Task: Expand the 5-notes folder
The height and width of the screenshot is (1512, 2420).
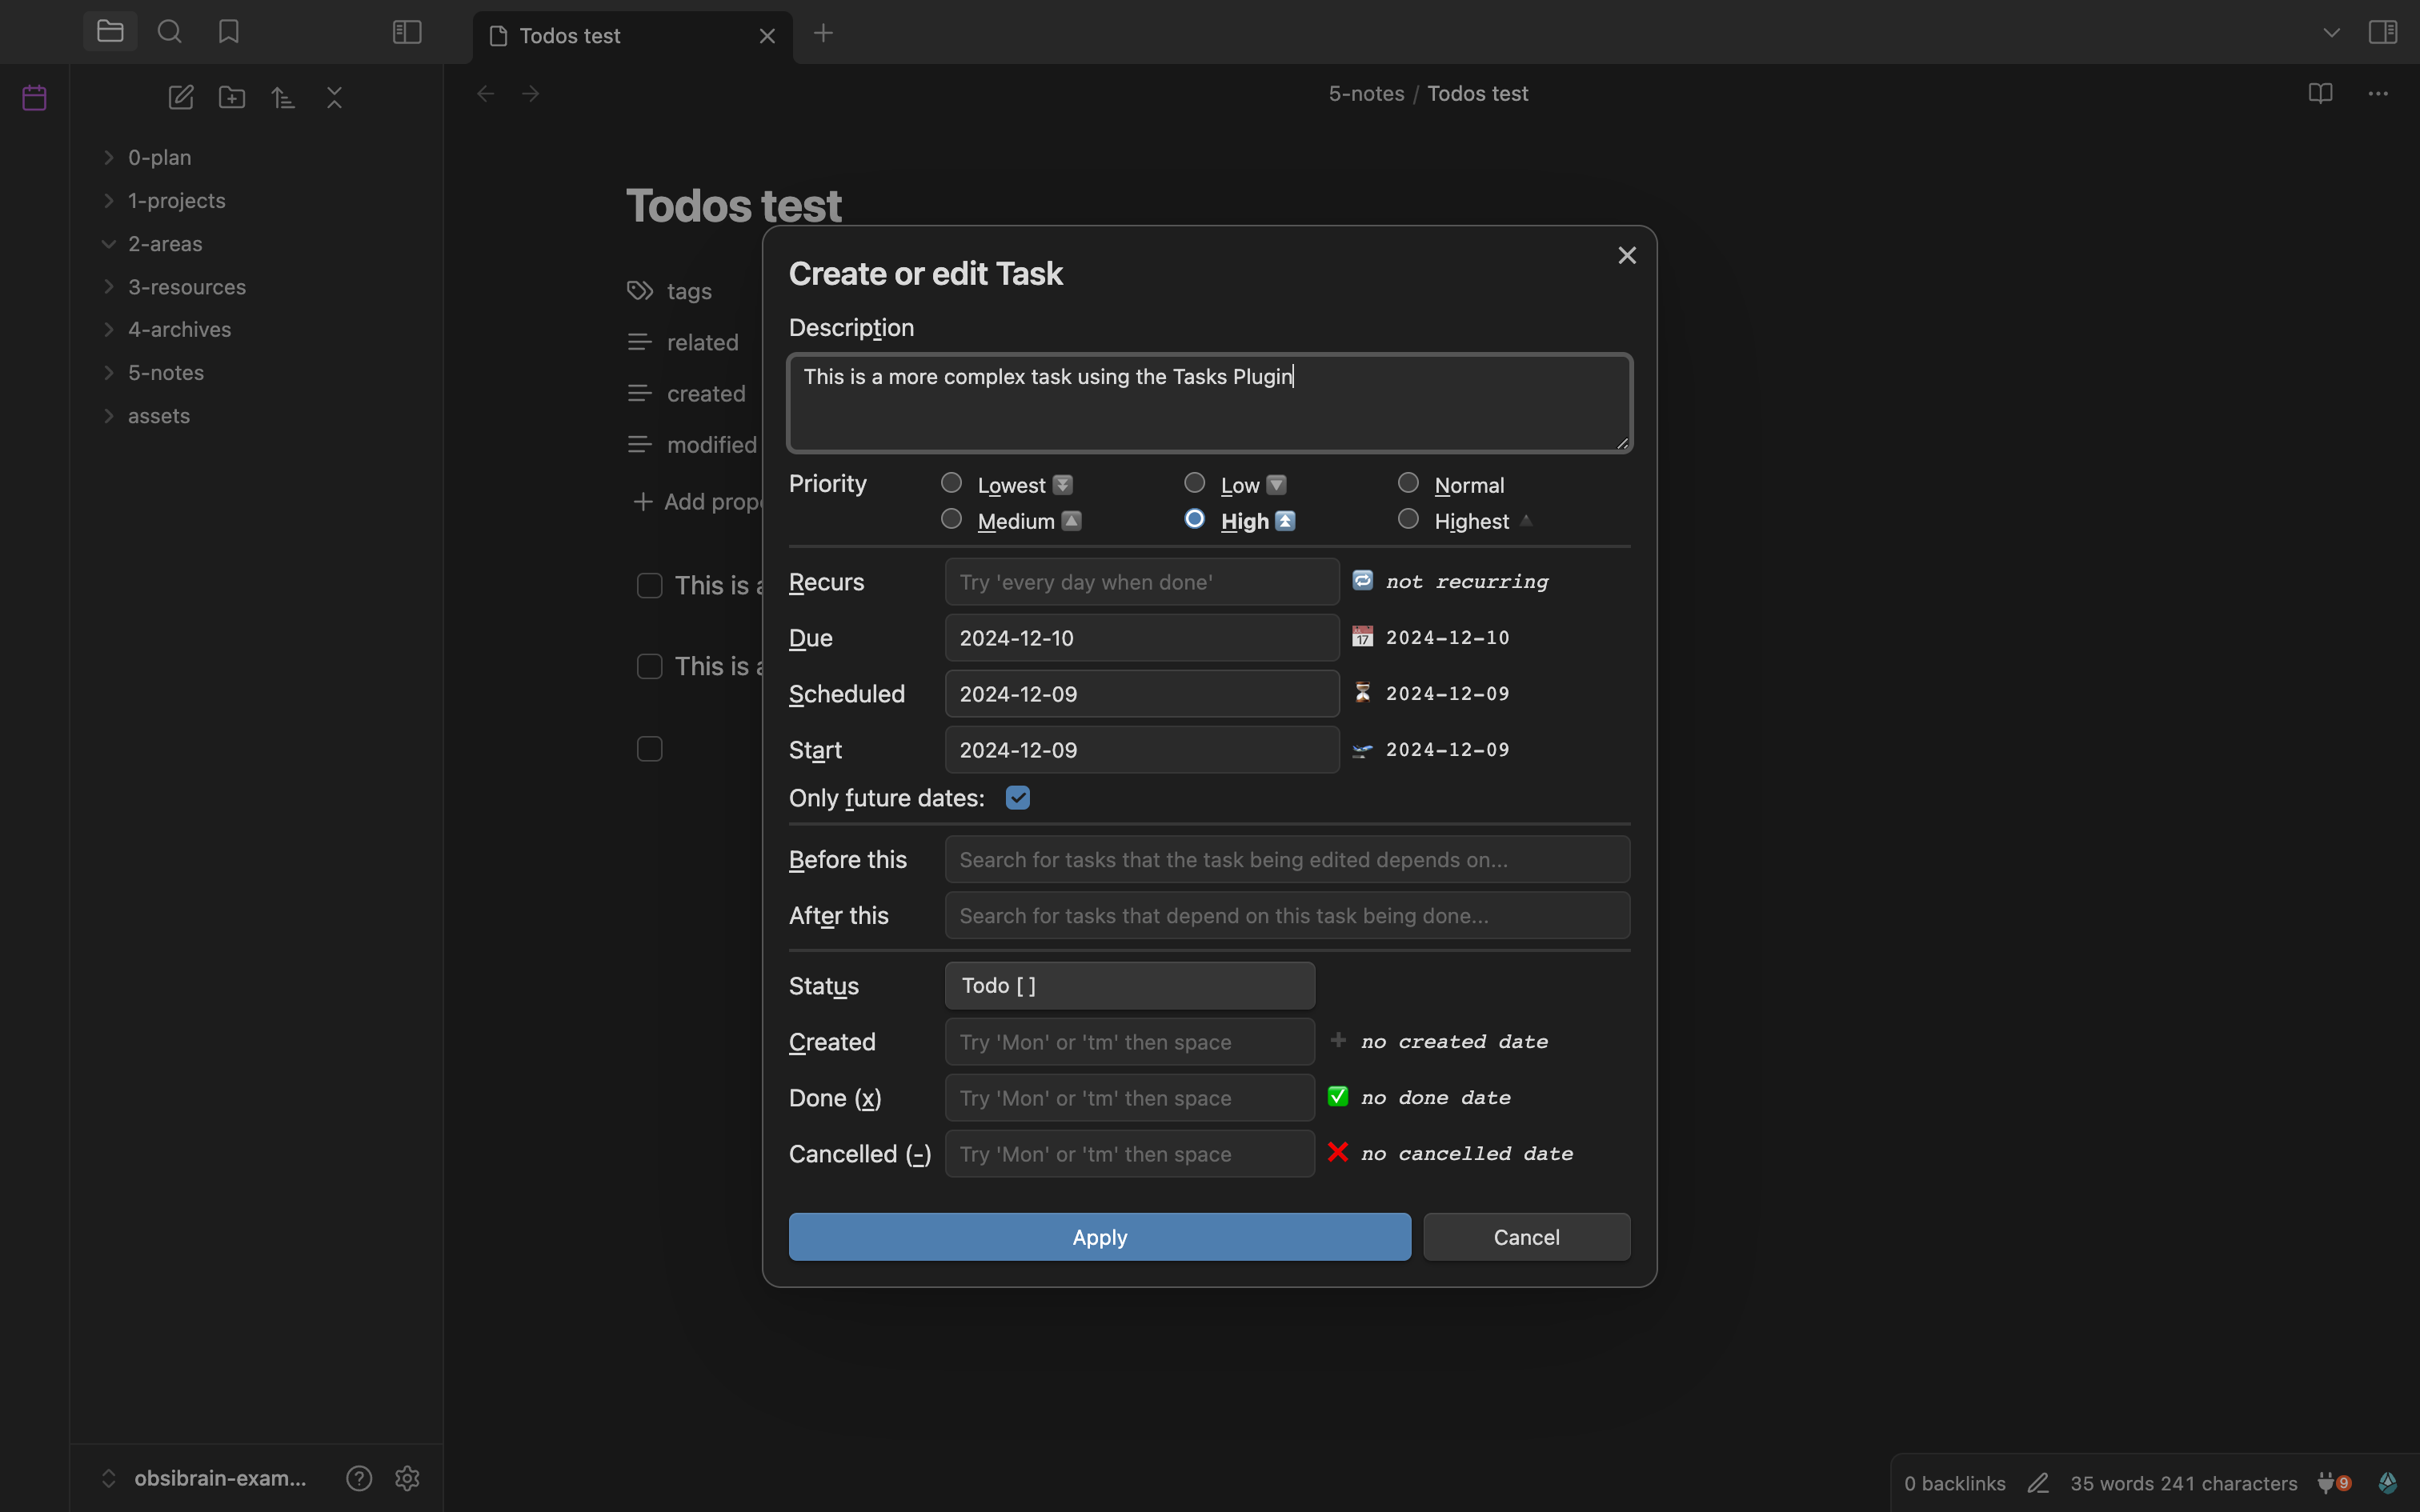Action: (165, 373)
